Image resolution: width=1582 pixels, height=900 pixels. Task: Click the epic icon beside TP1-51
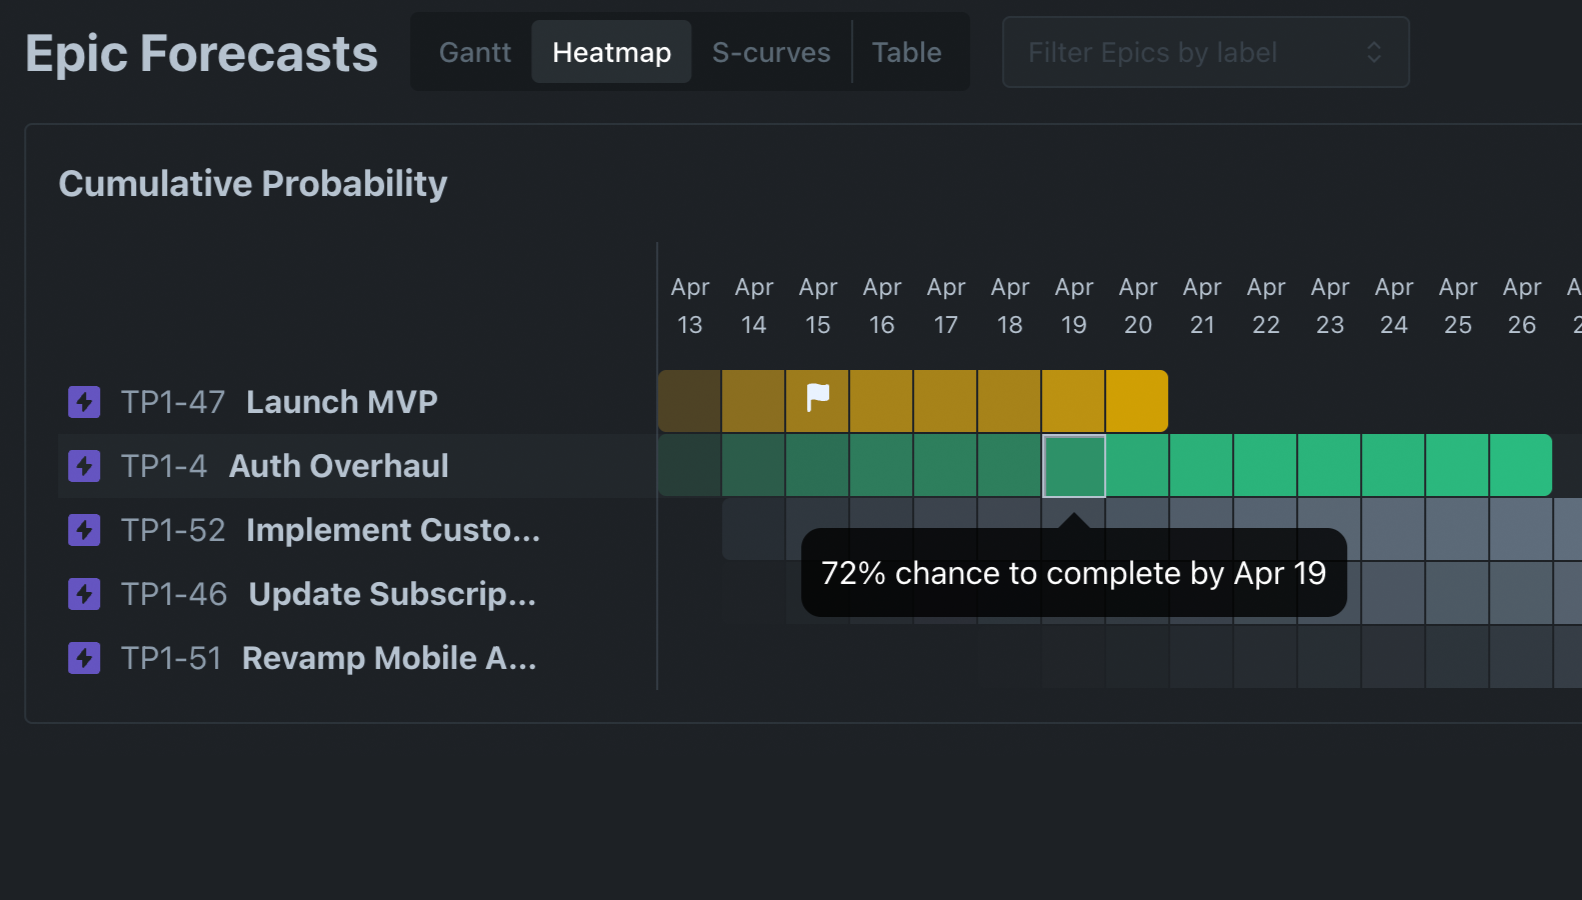(x=84, y=658)
